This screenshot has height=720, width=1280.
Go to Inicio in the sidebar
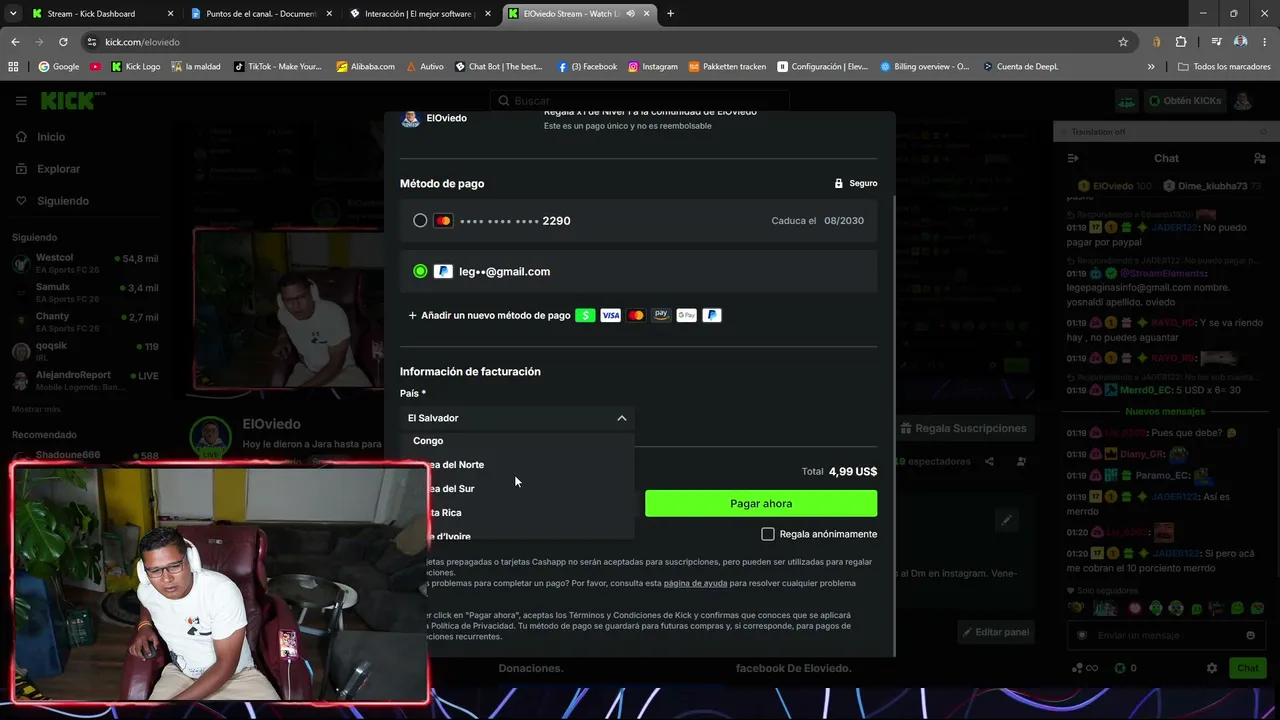[51, 137]
